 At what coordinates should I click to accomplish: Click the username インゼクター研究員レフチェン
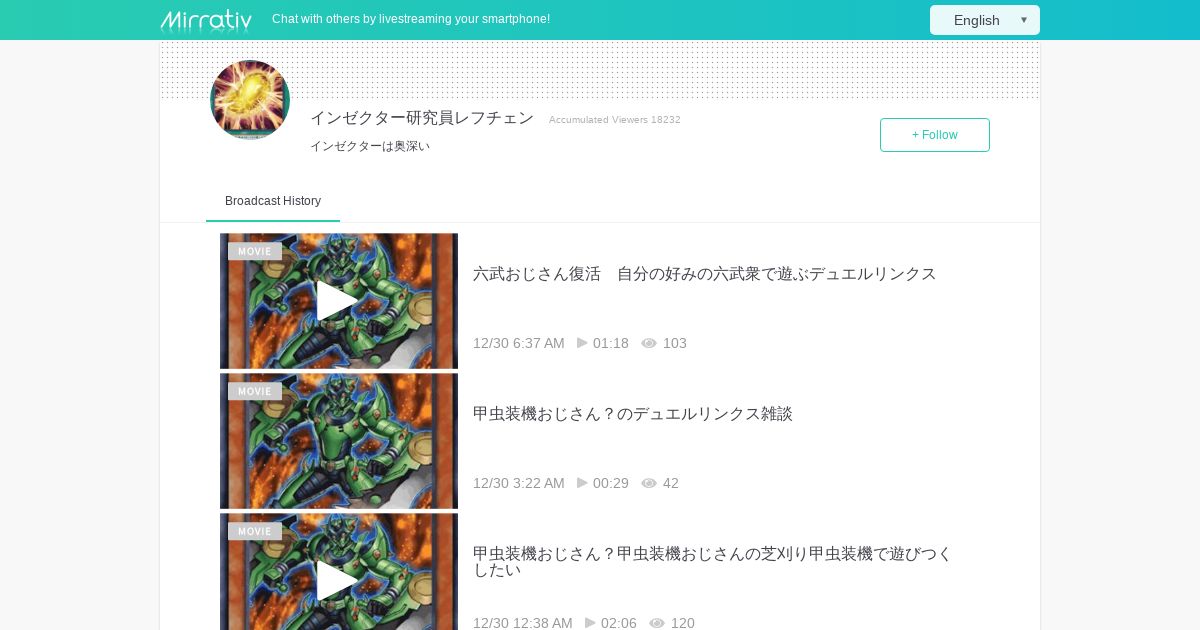coord(422,118)
